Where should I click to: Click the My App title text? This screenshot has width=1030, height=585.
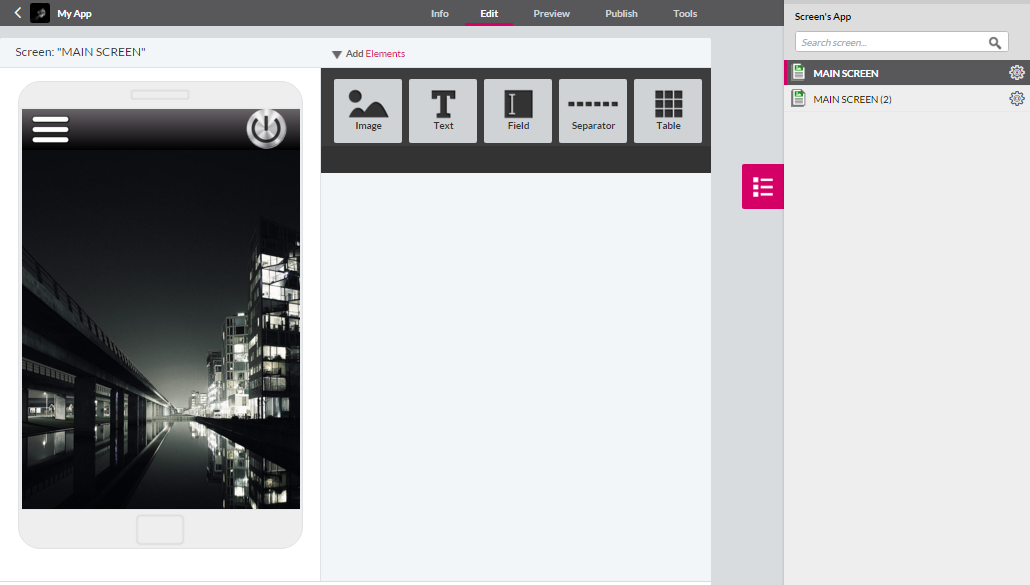74,13
